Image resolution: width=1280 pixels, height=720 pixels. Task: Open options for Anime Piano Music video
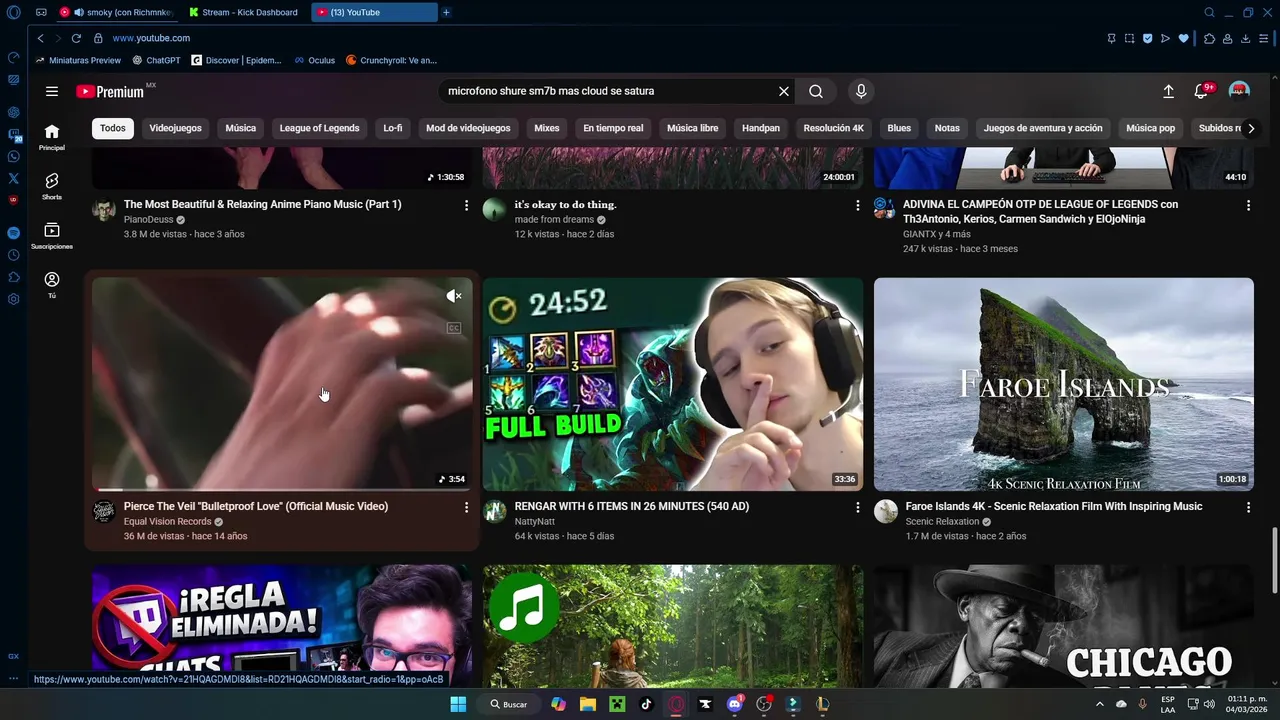point(466,205)
